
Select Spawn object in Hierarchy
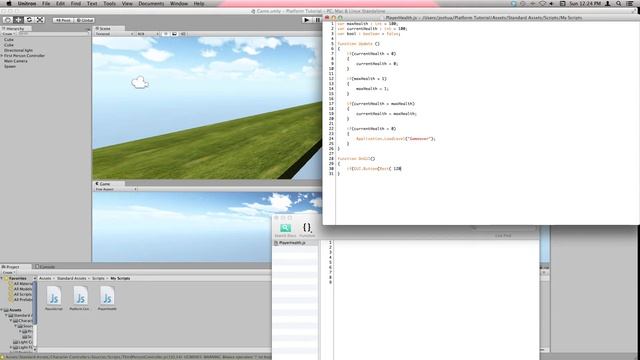9,66
